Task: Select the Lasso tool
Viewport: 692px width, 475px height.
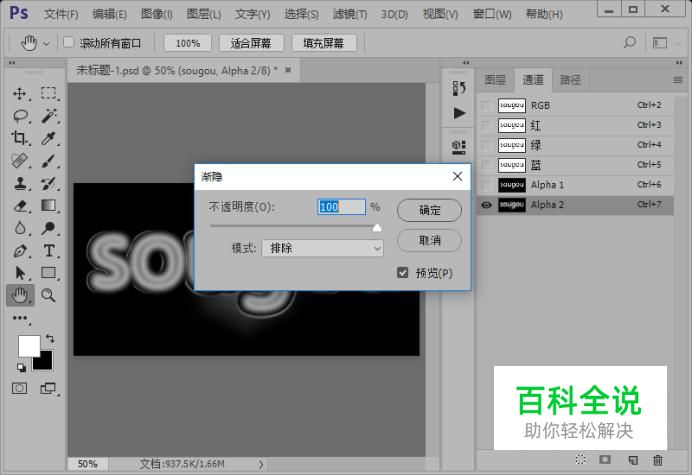Action: tap(20, 116)
